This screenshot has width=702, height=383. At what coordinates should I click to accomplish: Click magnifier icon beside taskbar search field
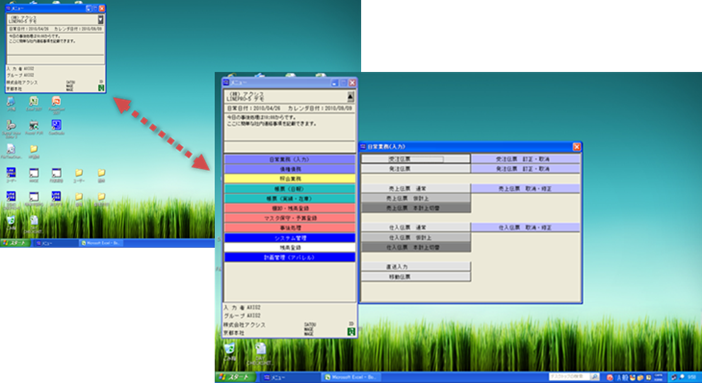click(x=595, y=377)
